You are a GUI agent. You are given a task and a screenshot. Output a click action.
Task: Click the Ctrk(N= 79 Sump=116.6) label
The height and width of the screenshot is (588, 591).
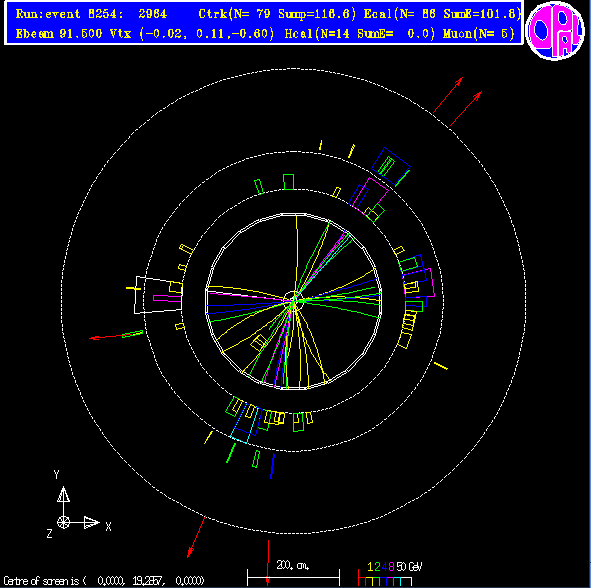[x=277, y=14]
